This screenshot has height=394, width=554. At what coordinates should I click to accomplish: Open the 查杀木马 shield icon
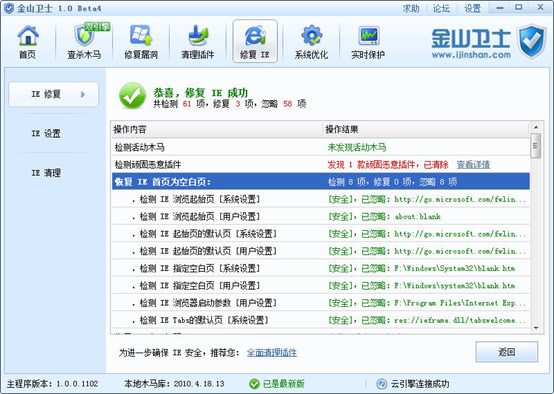pos(84,42)
